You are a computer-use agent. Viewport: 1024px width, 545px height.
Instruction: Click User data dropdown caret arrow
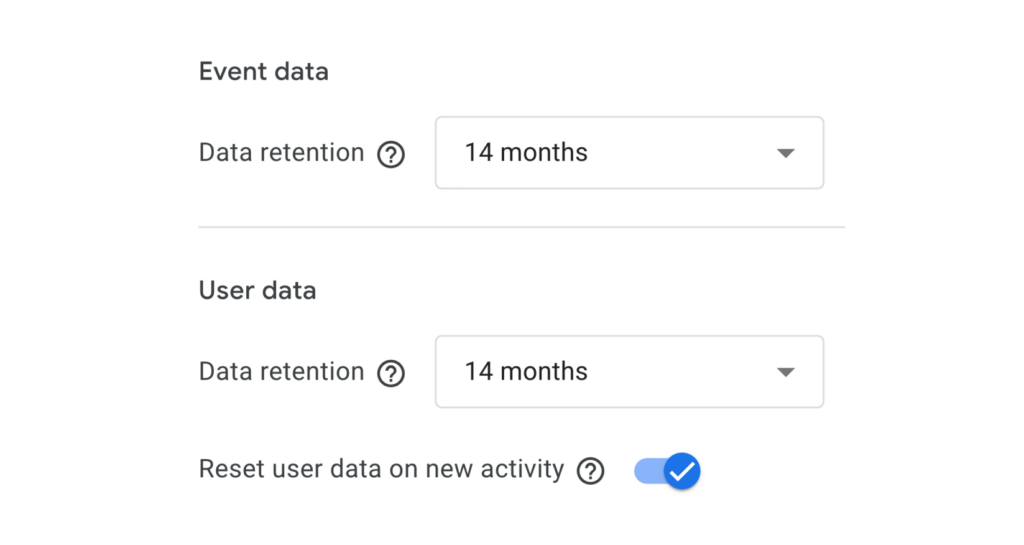[x=786, y=372]
